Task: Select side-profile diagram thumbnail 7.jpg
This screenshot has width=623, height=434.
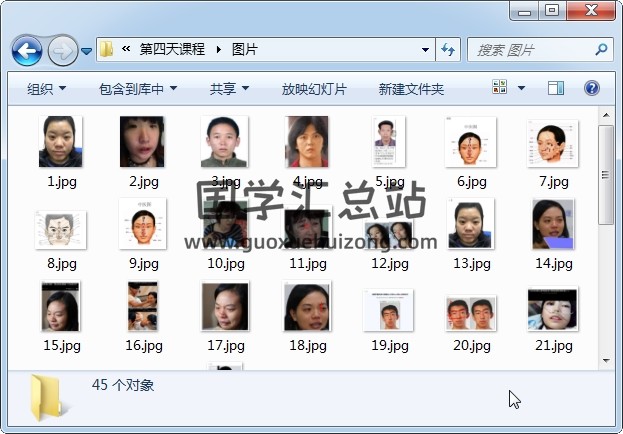Action: coord(553,143)
